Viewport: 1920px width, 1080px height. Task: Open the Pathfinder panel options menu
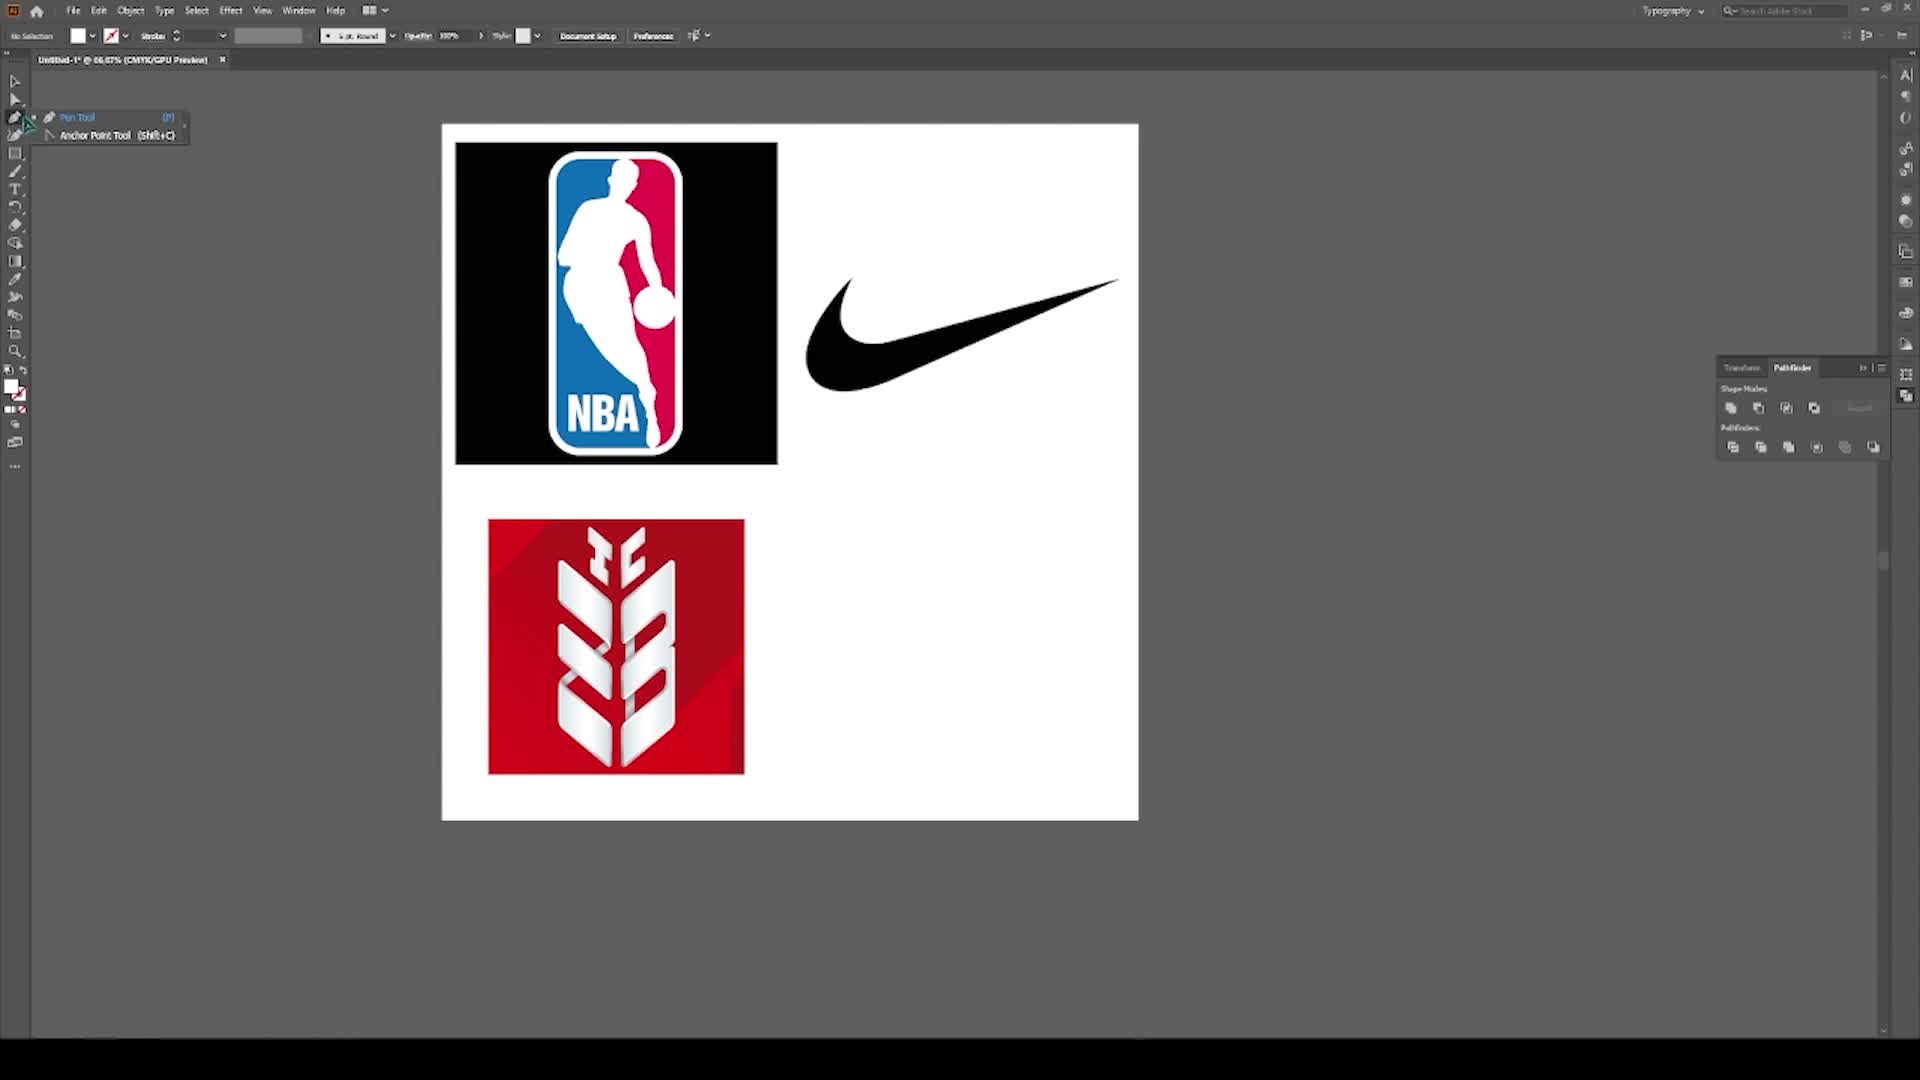[x=1881, y=368]
